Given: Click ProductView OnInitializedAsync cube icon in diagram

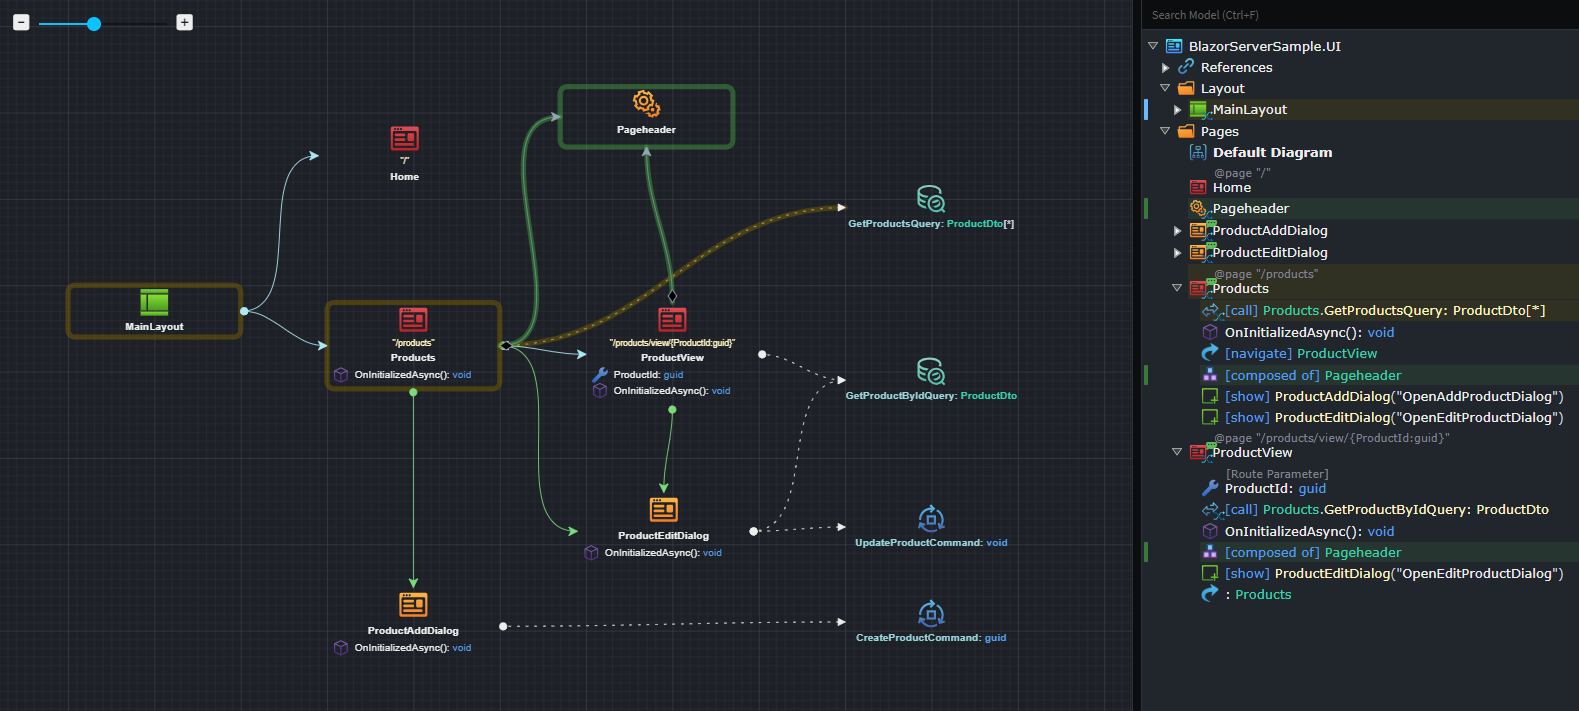Looking at the screenshot, I should (x=600, y=391).
